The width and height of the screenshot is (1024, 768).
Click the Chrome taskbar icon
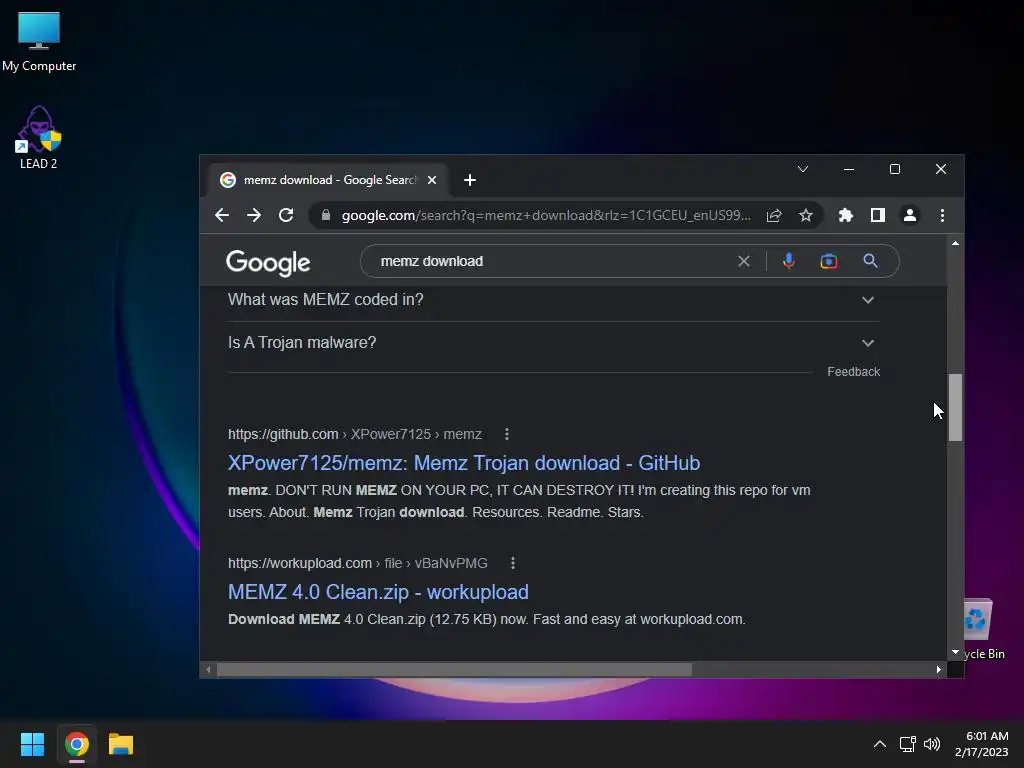point(76,744)
